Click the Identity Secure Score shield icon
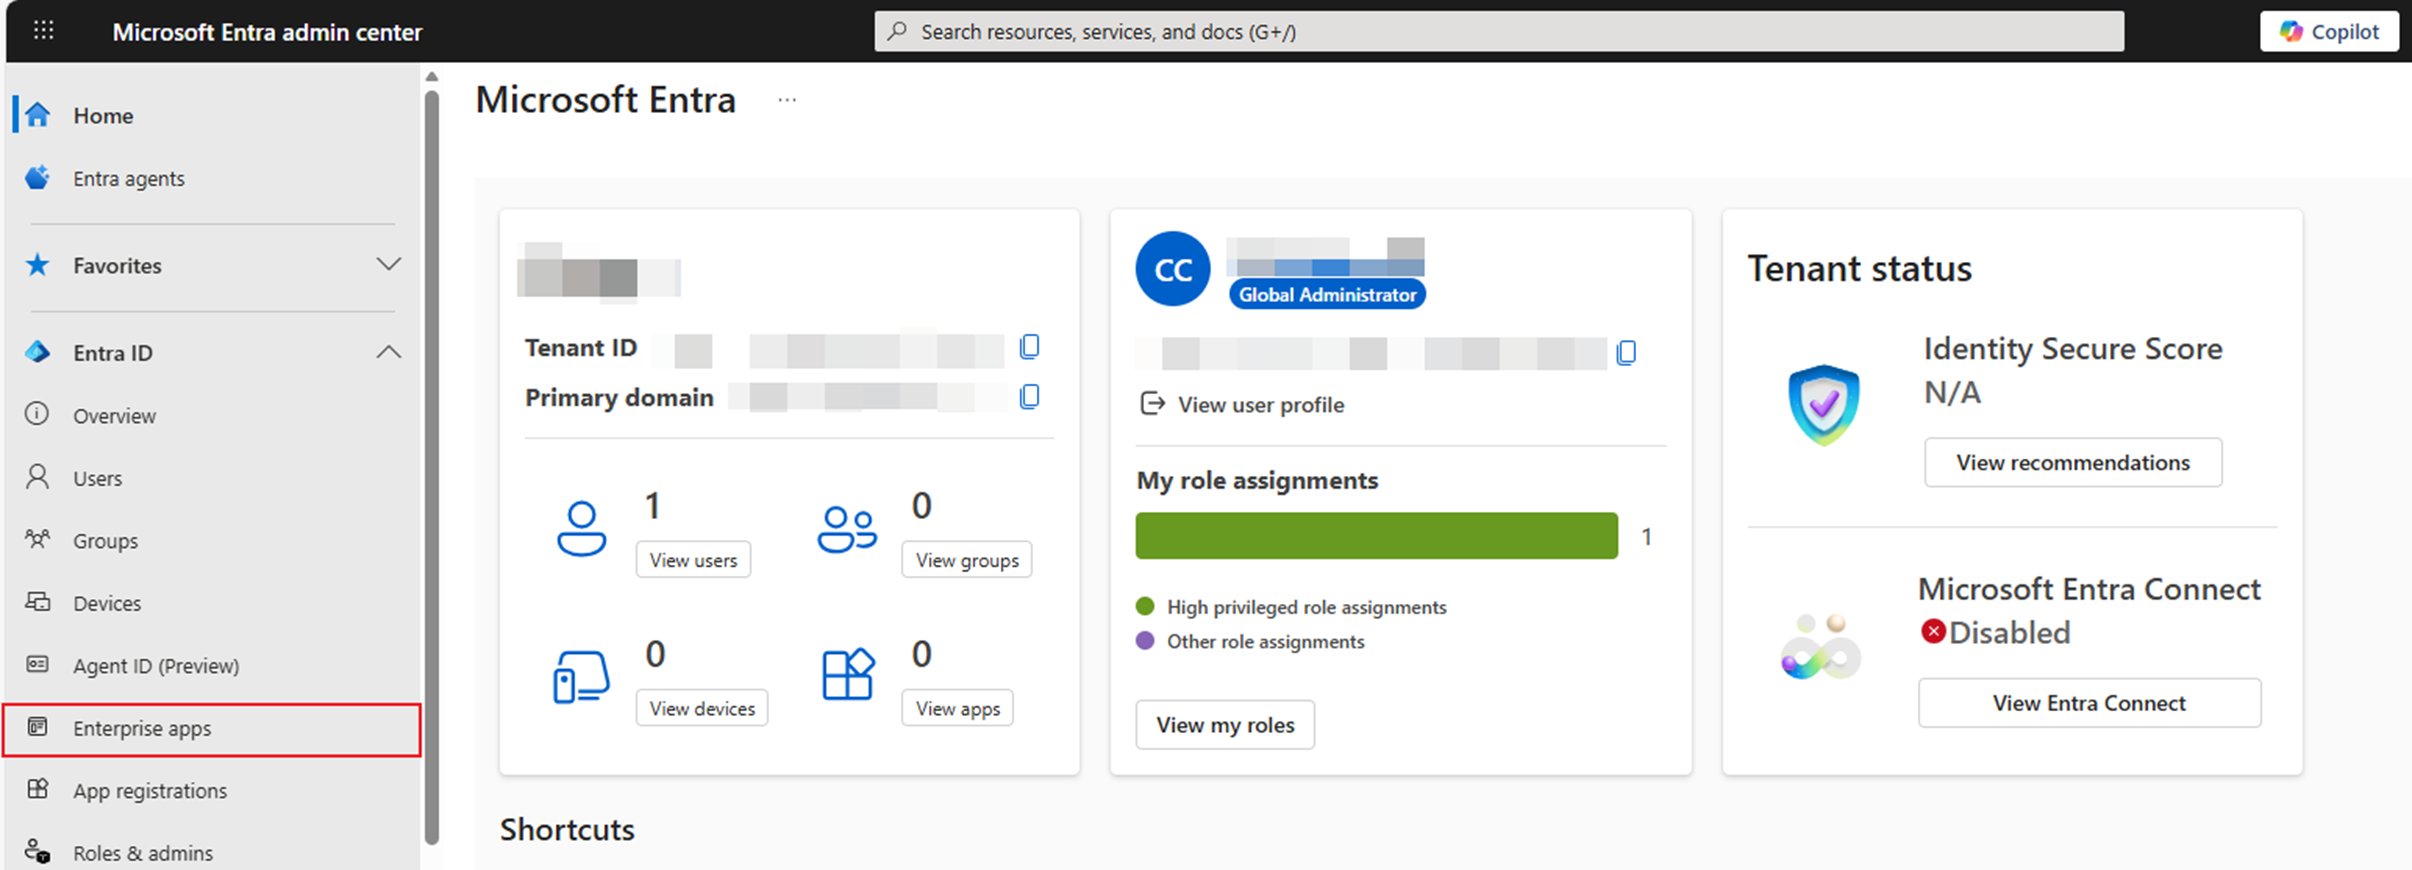The image size is (2412, 870). click(1824, 405)
